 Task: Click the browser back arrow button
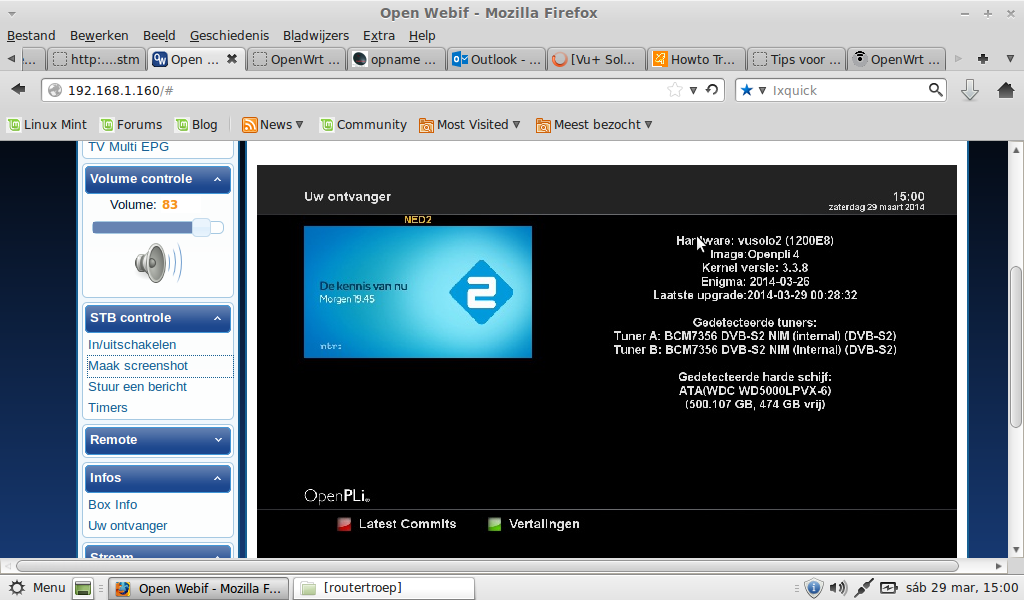coord(18,89)
